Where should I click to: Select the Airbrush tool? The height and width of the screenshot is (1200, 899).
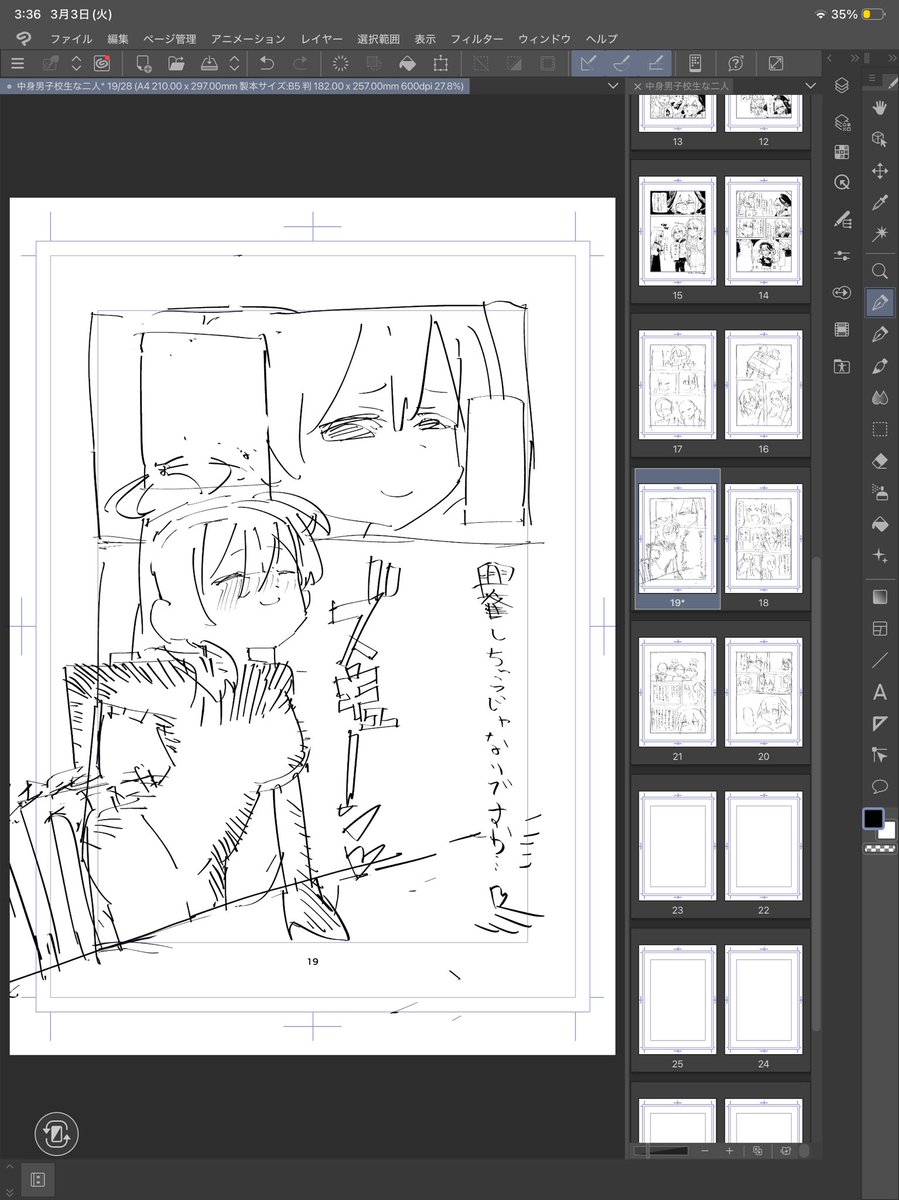point(880,492)
